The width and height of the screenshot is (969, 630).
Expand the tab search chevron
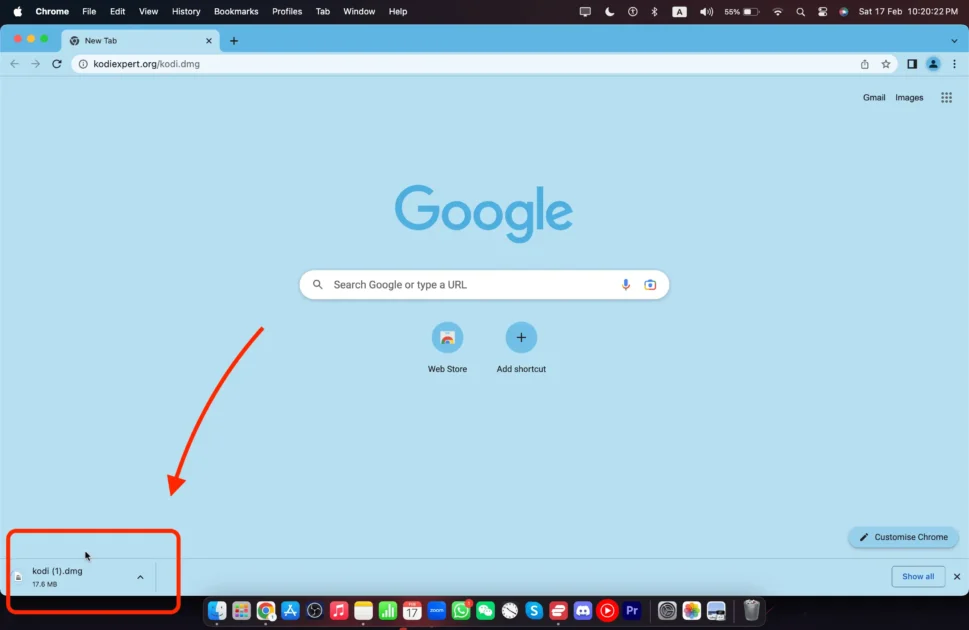pos(954,41)
